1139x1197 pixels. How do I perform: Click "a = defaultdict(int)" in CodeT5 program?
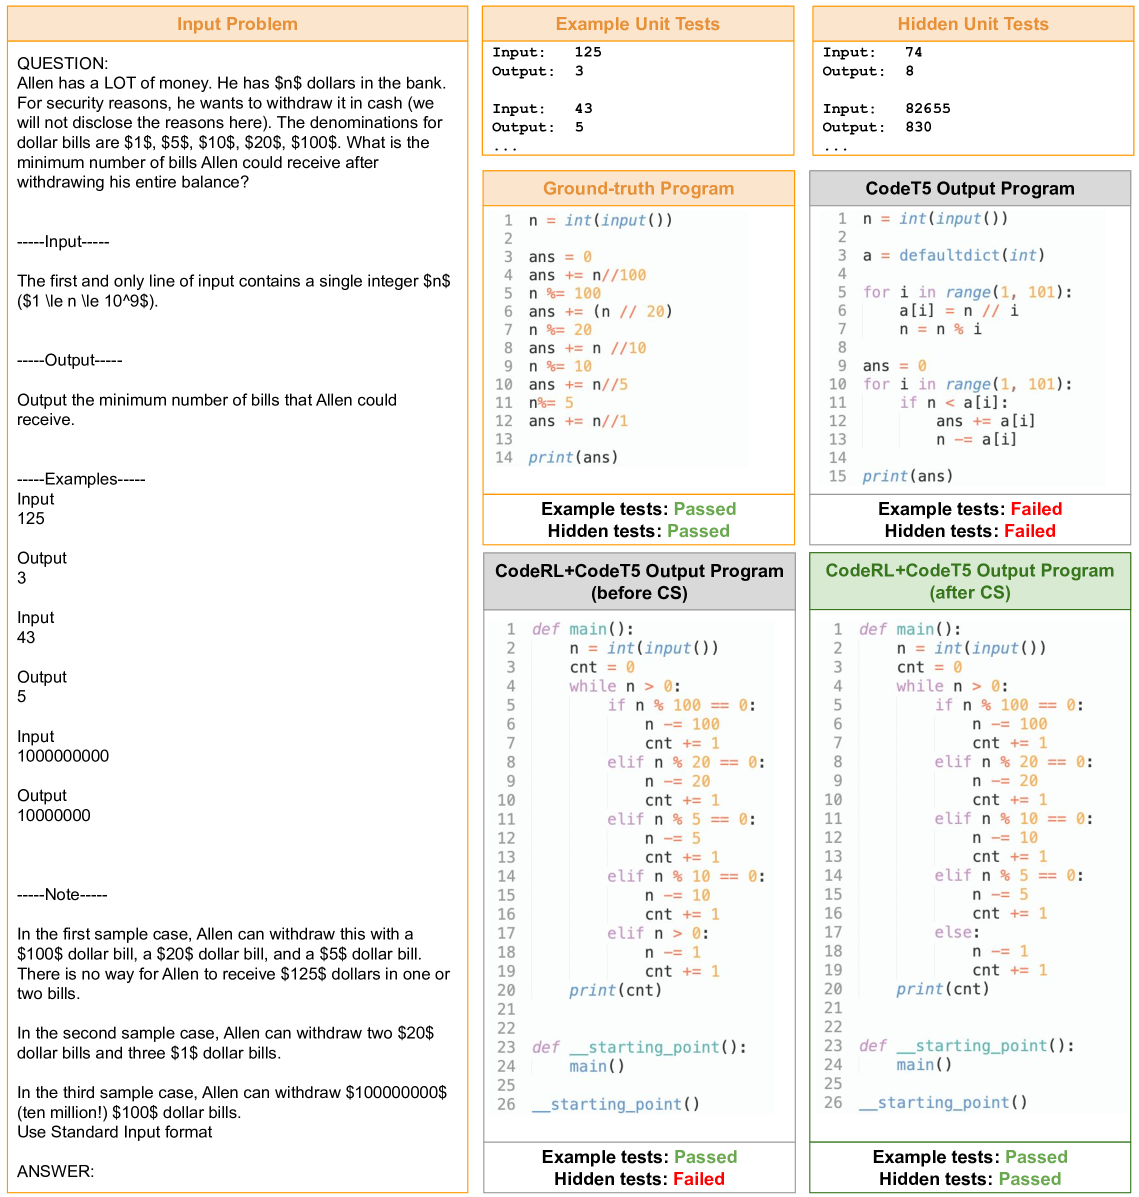[x=953, y=256]
